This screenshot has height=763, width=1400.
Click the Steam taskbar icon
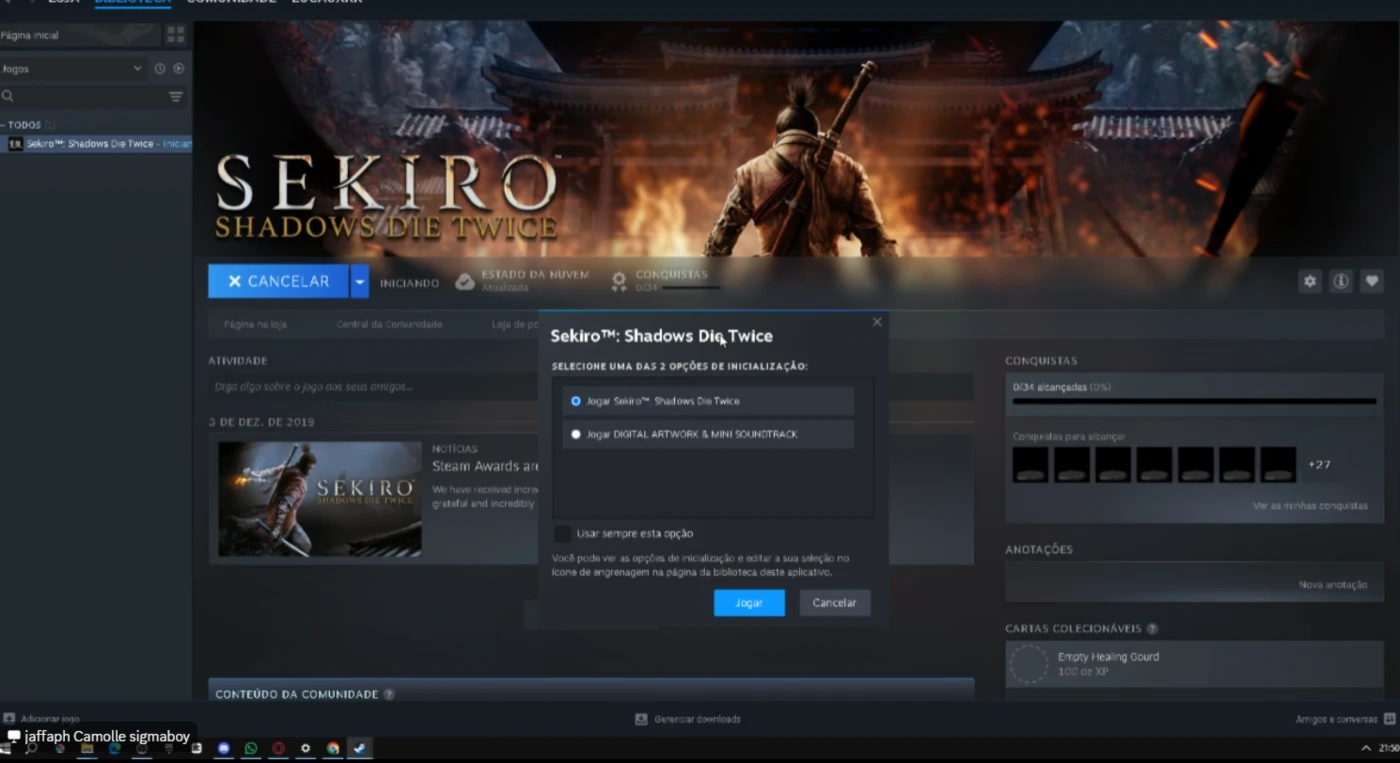360,748
